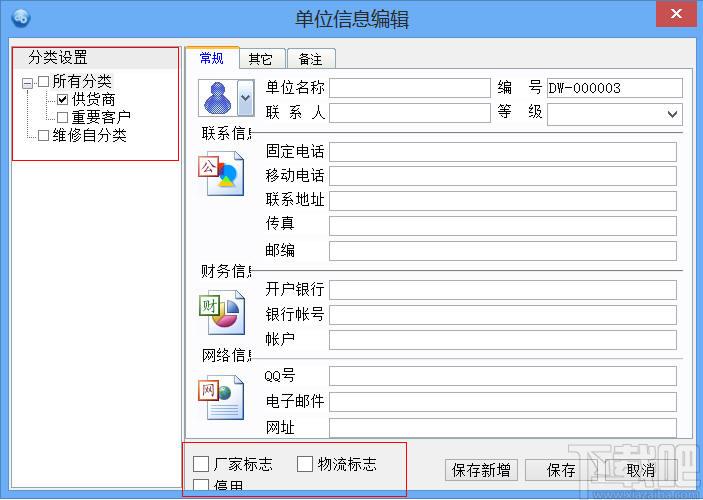703x500 pixels.
Task: Open the 等级 level dropdown
Action: pos(672,114)
